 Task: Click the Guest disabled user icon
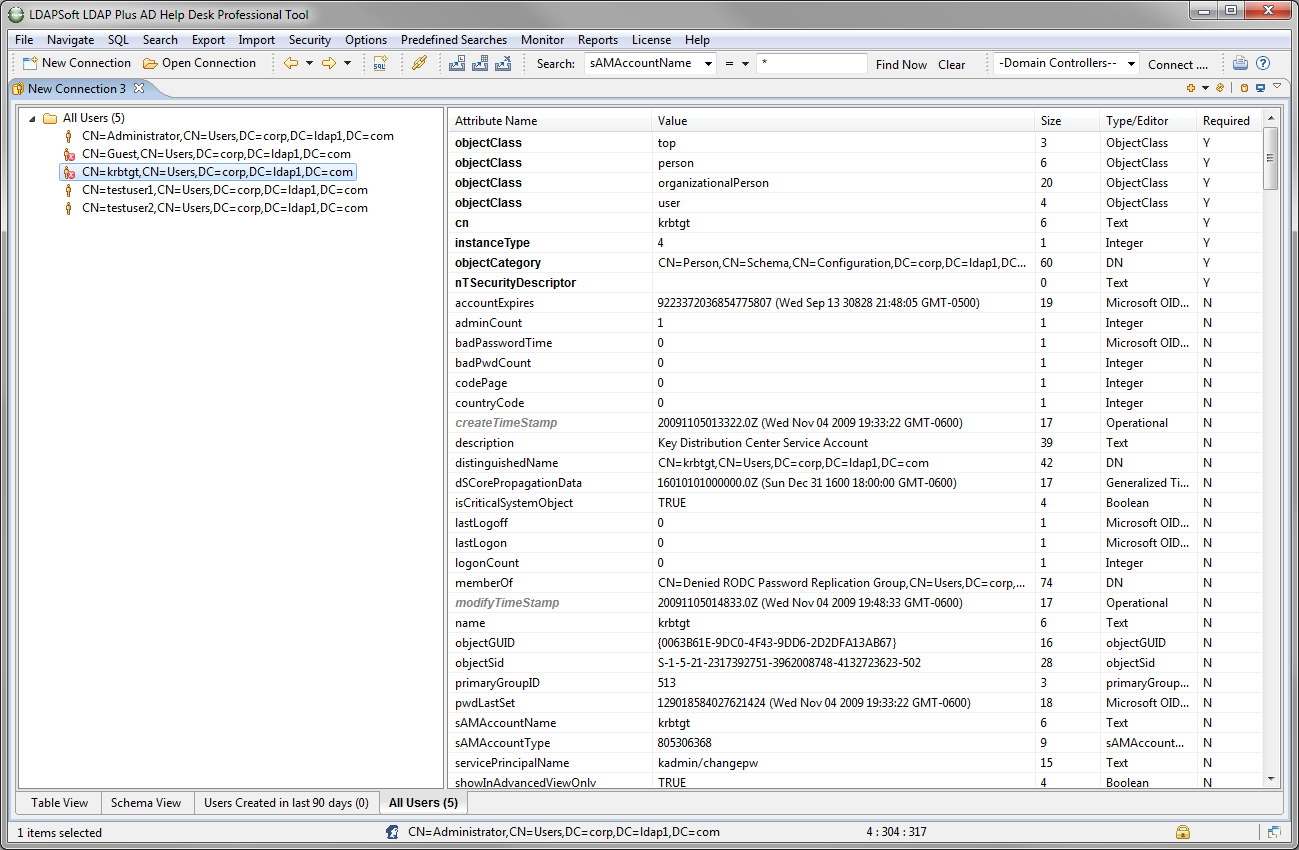(69, 155)
